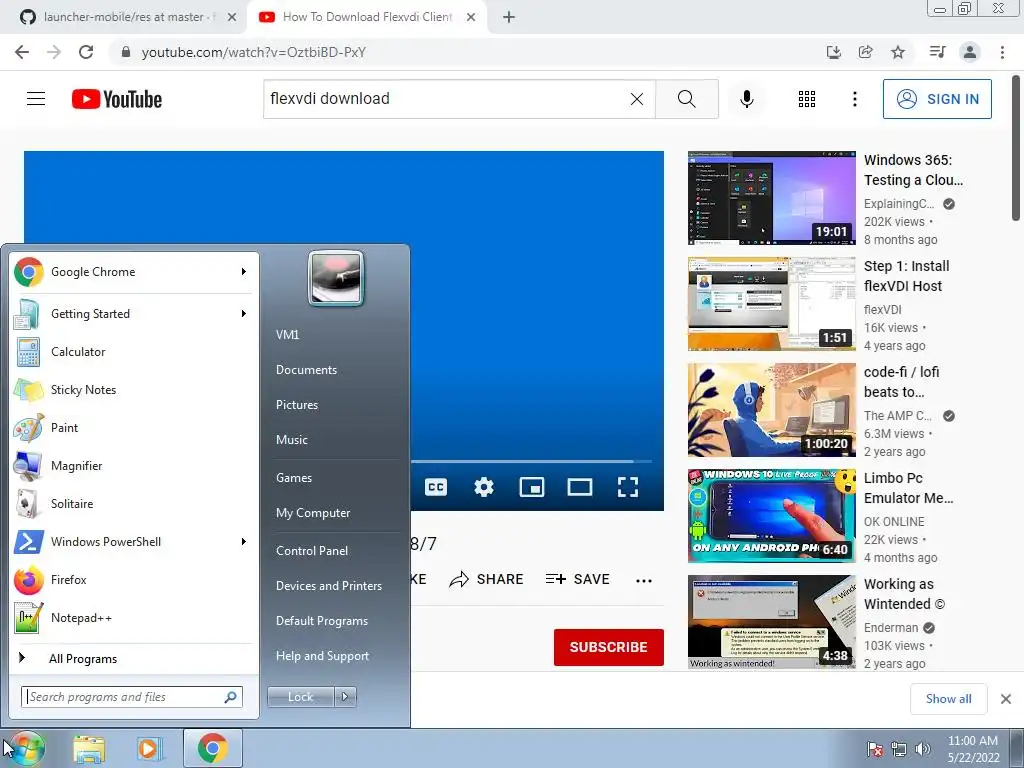Image resolution: width=1024 pixels, height=768 pixels.
Task: Open the arrow menu beside Lock
Action: [x=345, y=697]
